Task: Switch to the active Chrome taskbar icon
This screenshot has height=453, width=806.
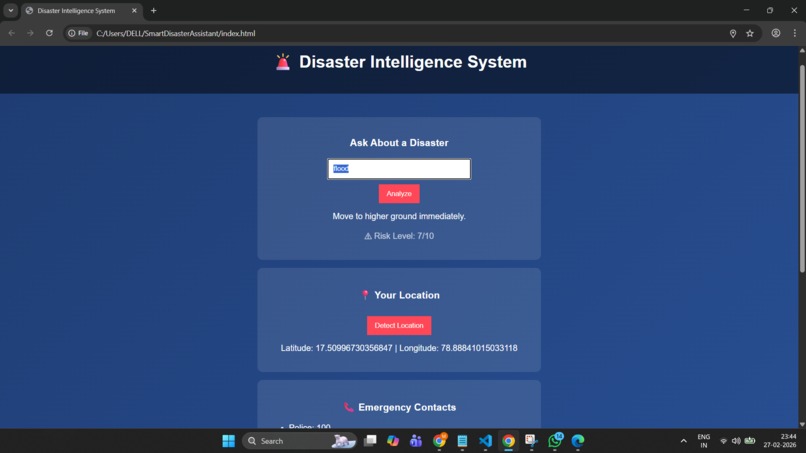Action: (508, 441)
